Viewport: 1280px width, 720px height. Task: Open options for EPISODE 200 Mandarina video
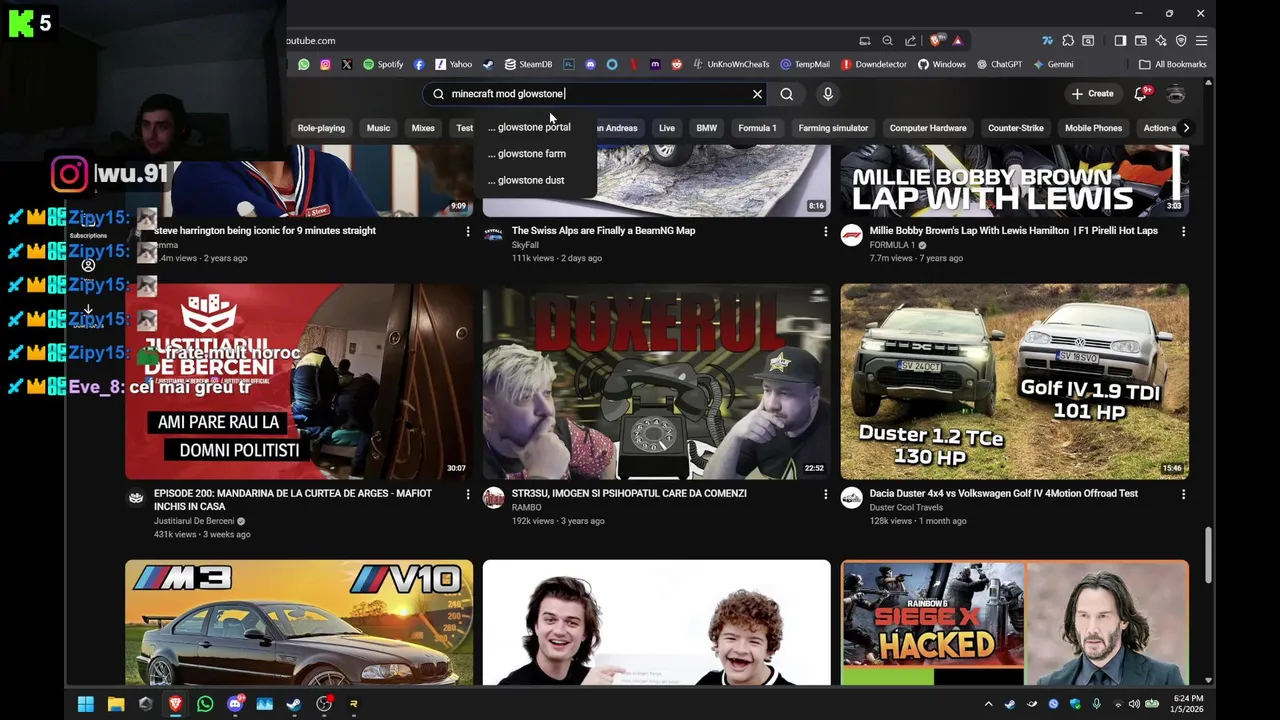(x=467, y=495)
